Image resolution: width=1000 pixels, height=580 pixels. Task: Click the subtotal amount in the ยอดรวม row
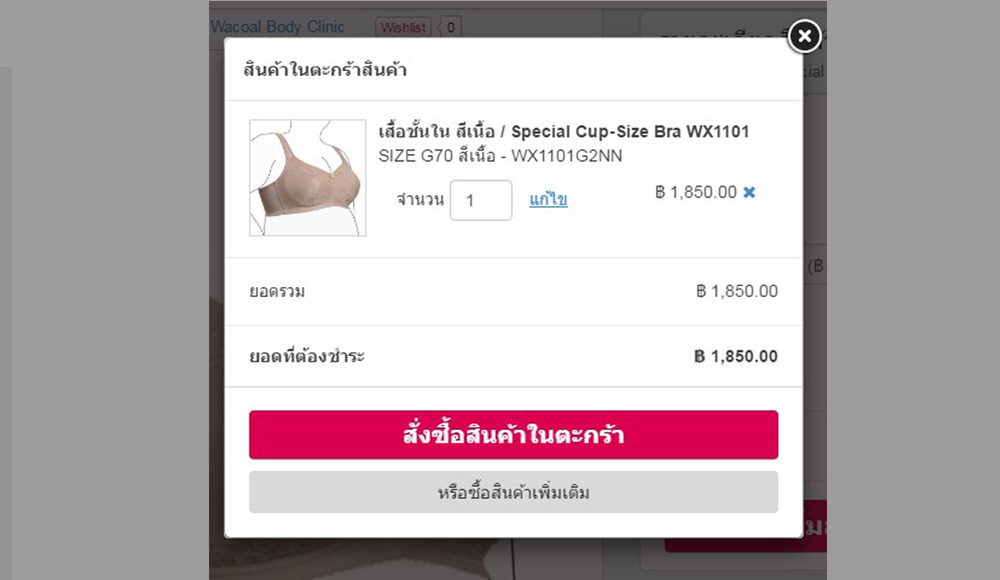[x=737, y=292]
